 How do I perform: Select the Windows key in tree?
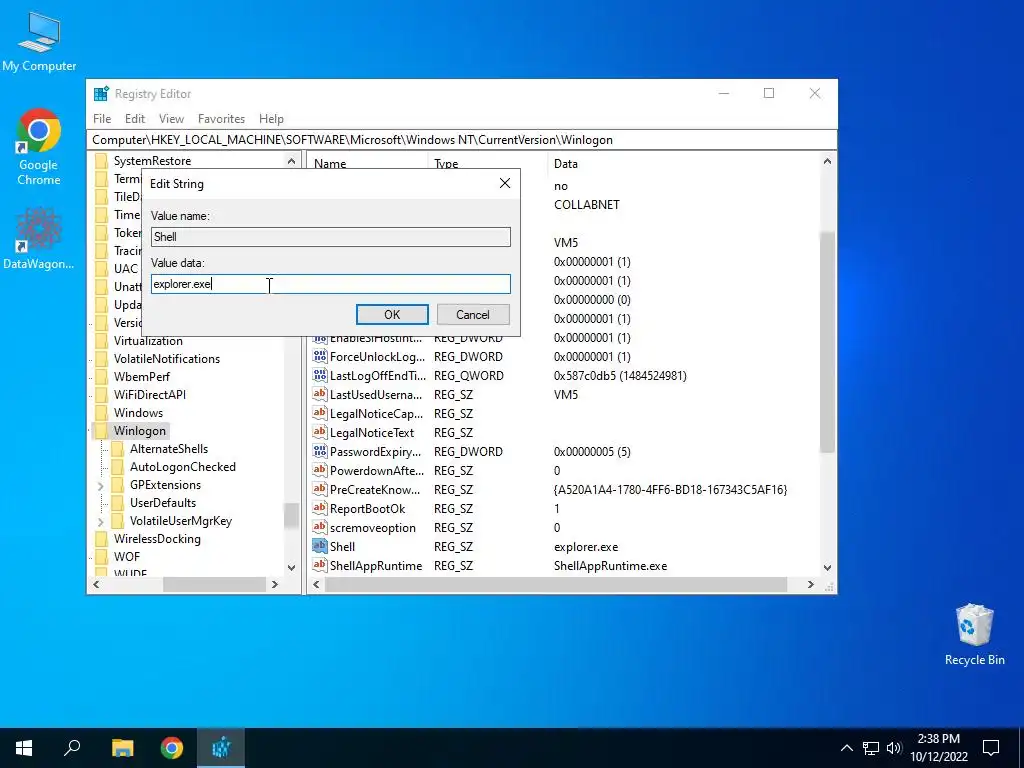point(138,413)
